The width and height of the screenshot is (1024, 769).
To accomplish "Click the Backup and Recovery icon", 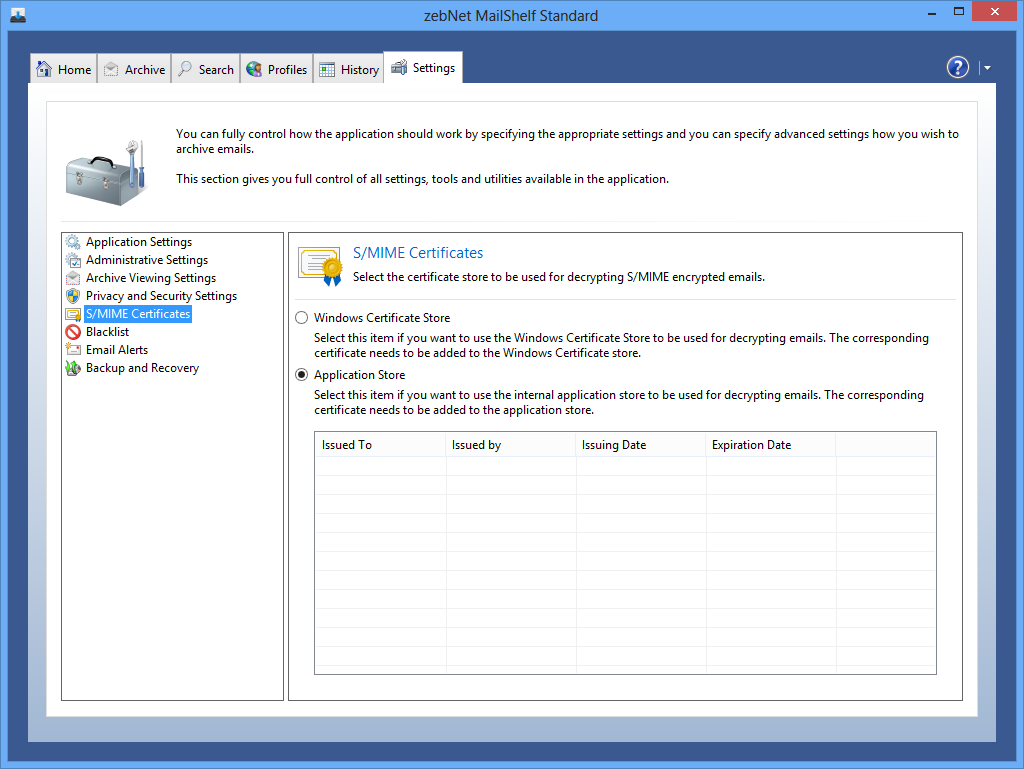I will coord(73,368).
